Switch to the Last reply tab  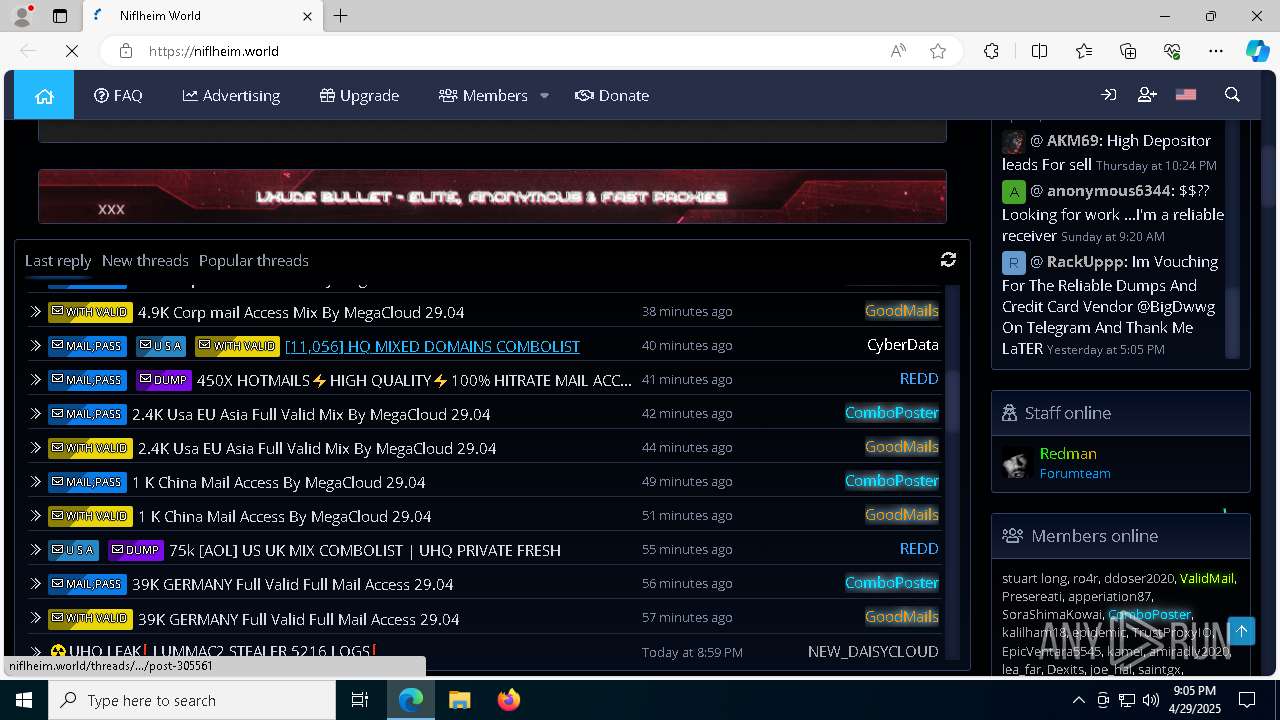[58, 260]
